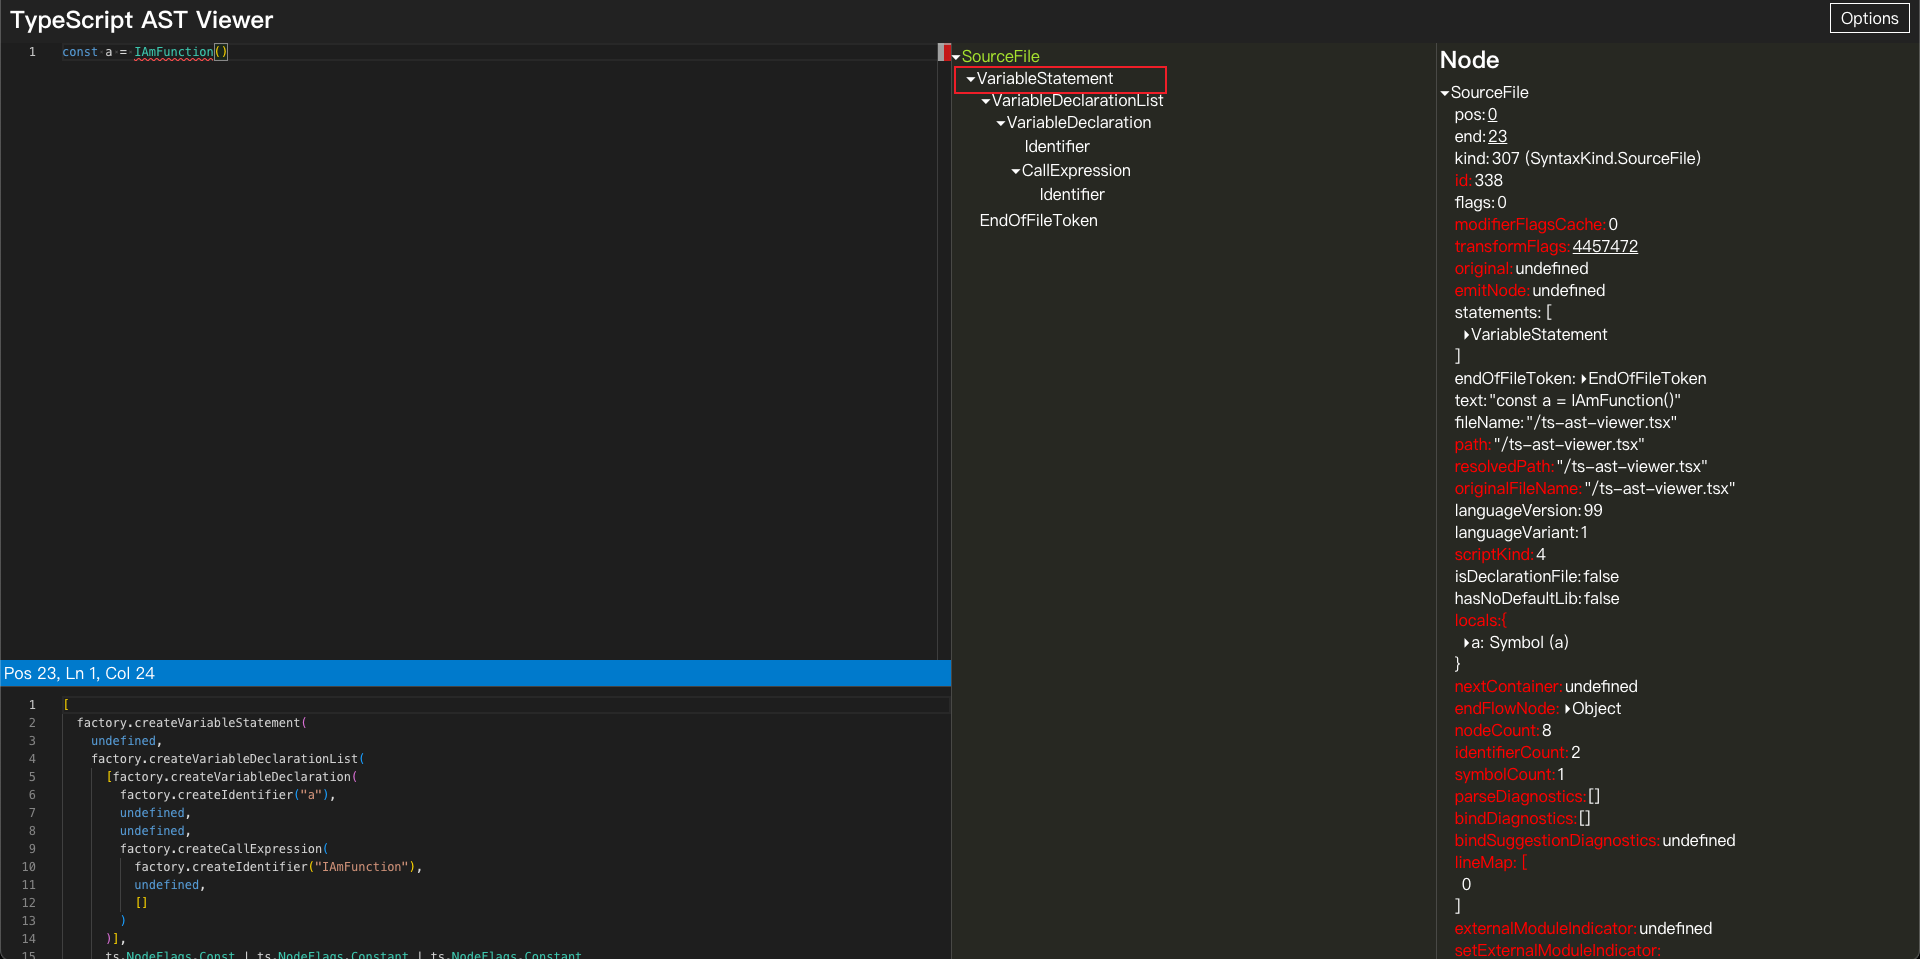Open the Options button
This screenshot has width=1920, height=959.
[1868, 18]
